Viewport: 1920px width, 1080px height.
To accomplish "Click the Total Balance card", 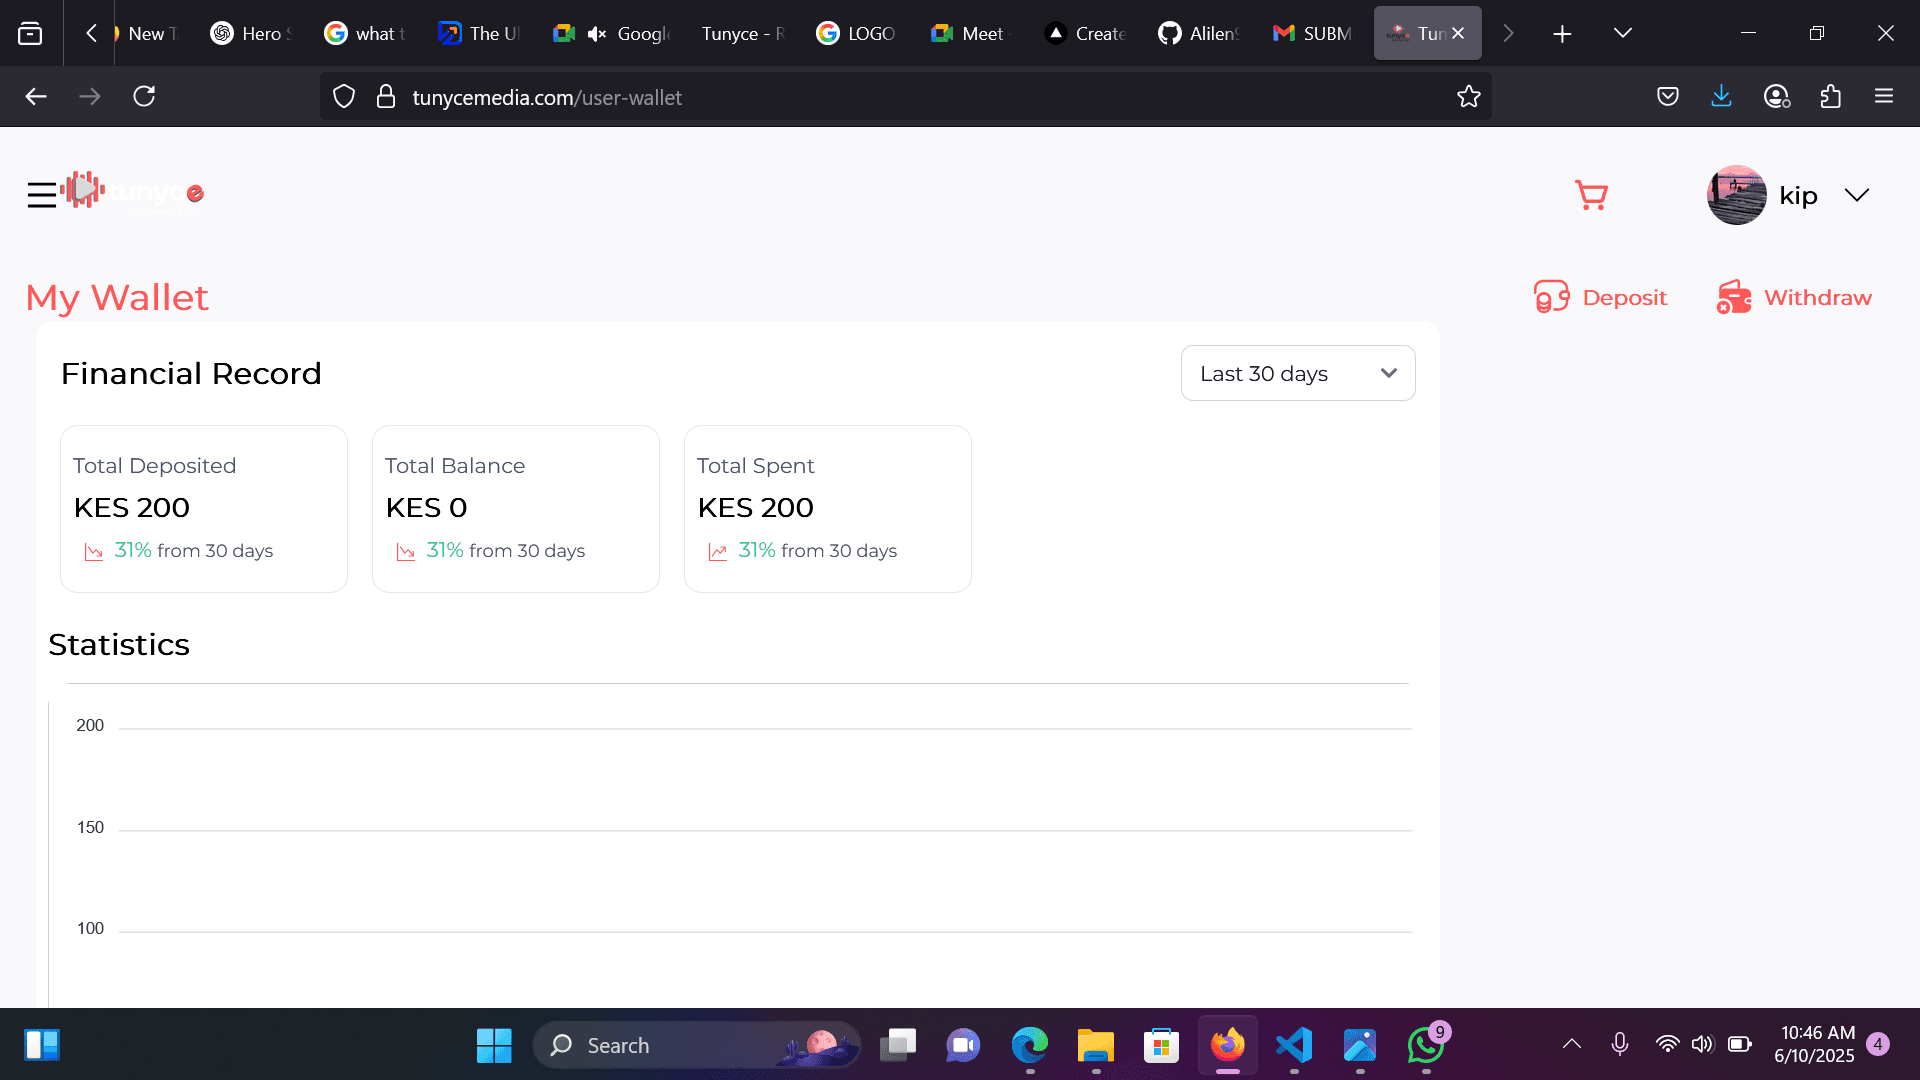I will [x=516, y=509].
